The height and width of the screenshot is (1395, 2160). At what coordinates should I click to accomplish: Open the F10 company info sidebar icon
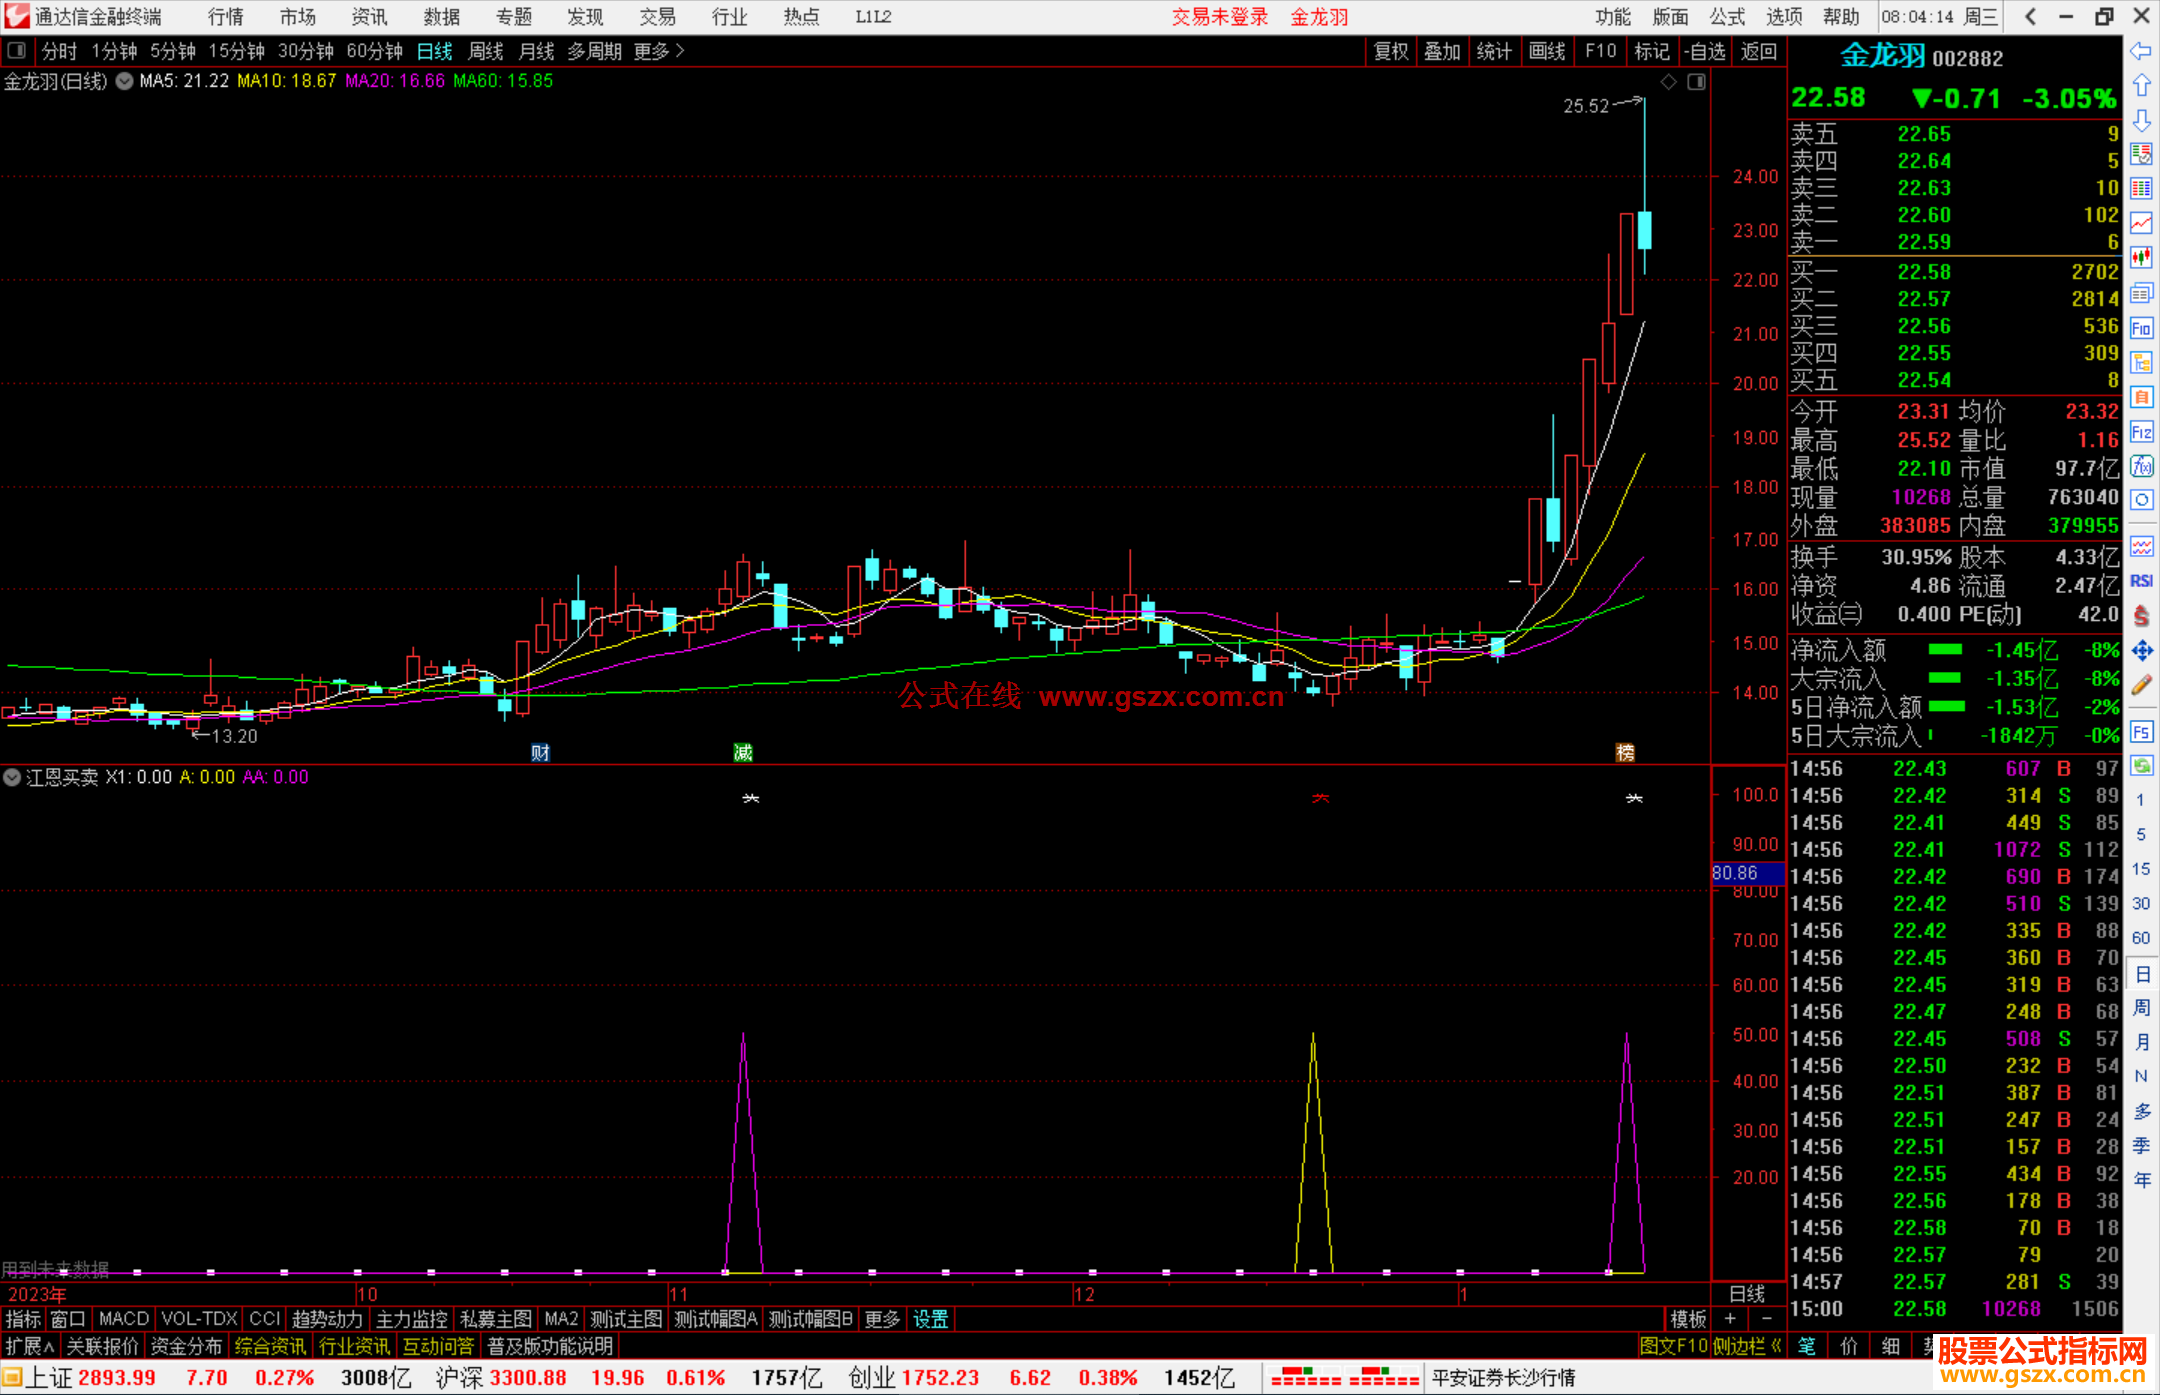click(x=2141, y=328)
